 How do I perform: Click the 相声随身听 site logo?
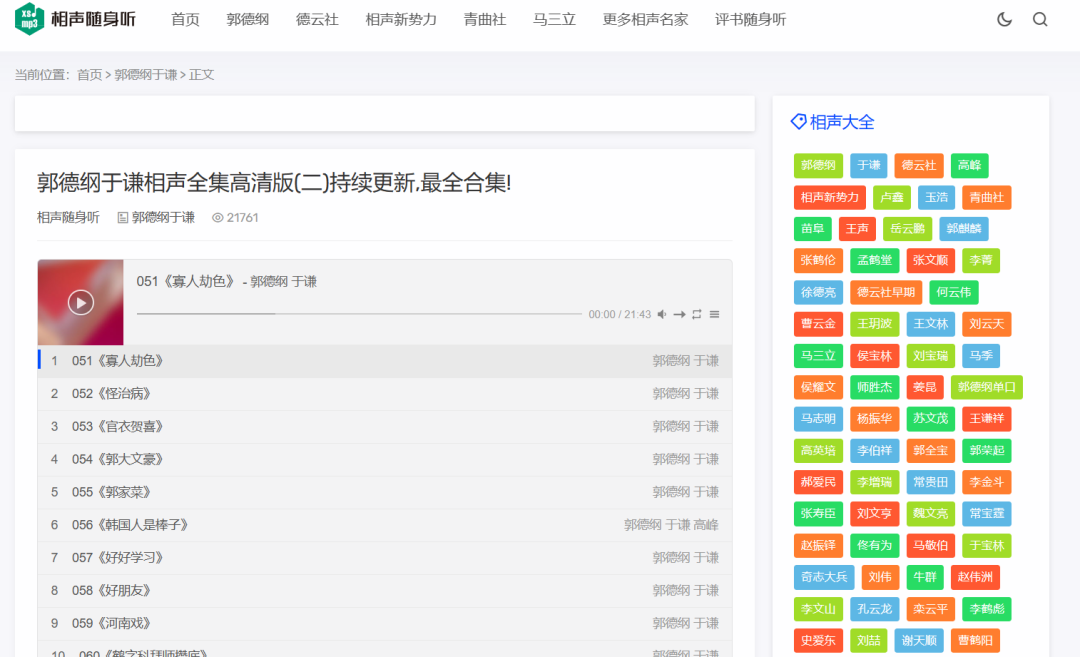[75, 19]
